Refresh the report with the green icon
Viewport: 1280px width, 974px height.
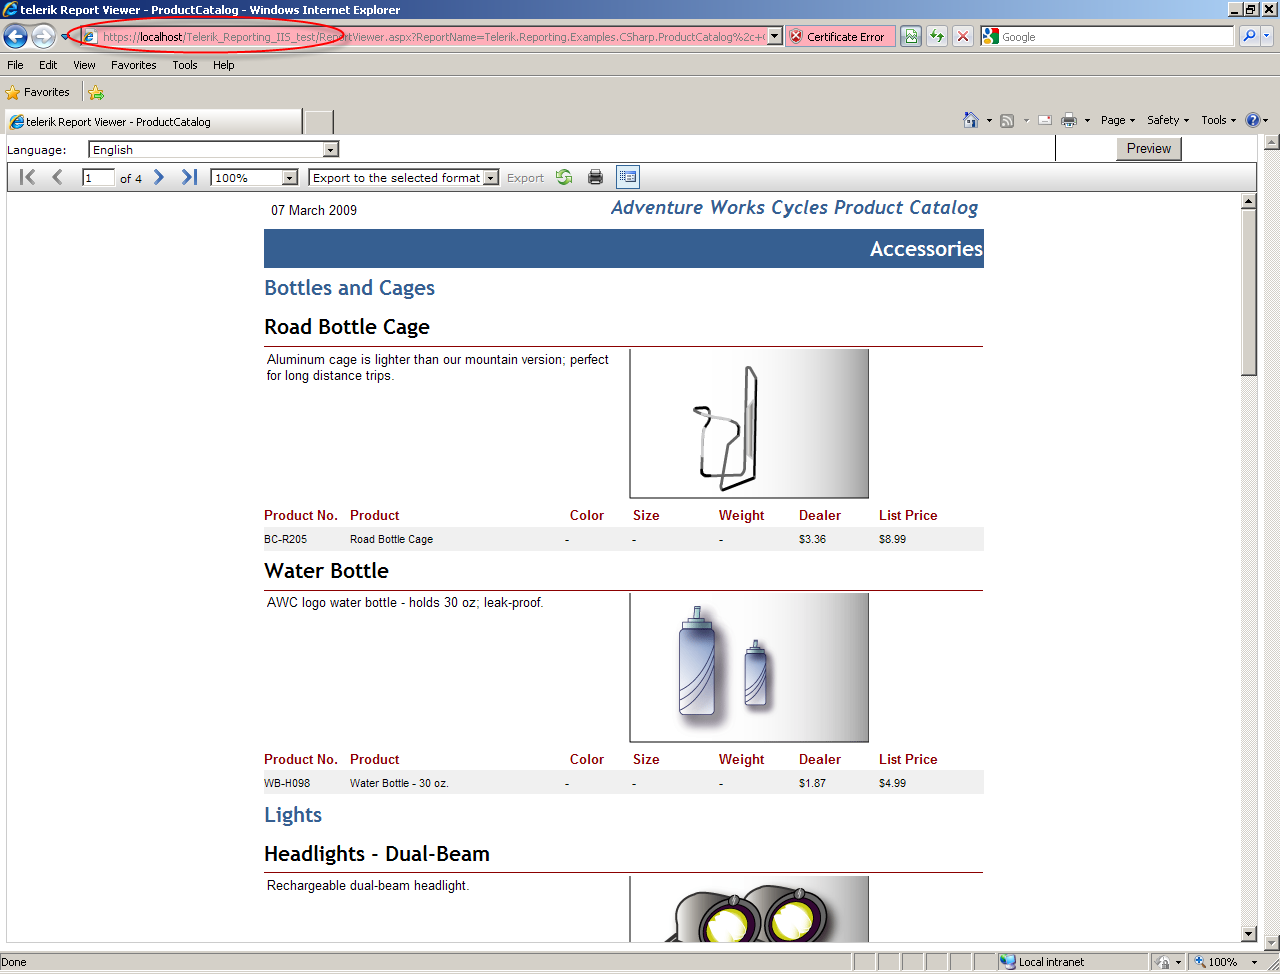pos(564,177)
